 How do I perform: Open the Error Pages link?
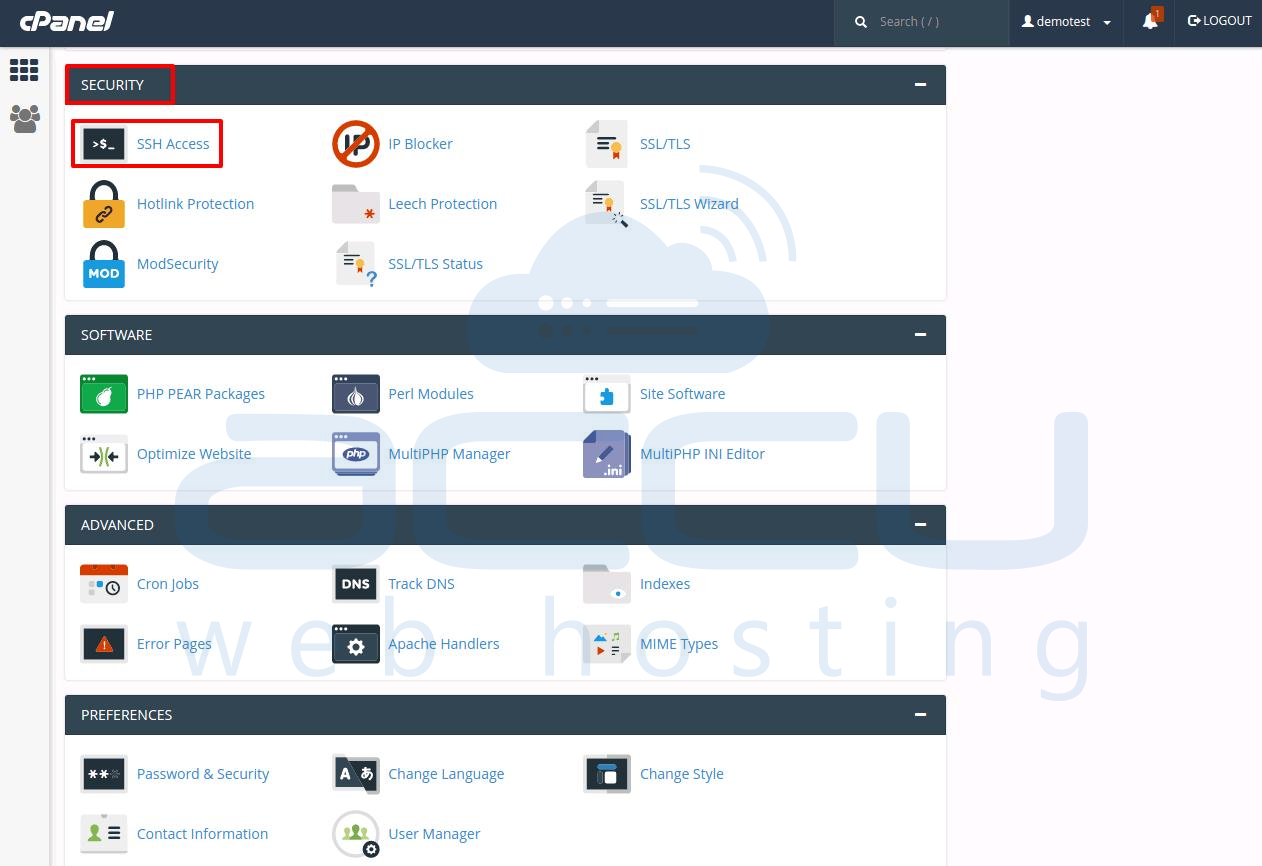[x=174, y=644]
